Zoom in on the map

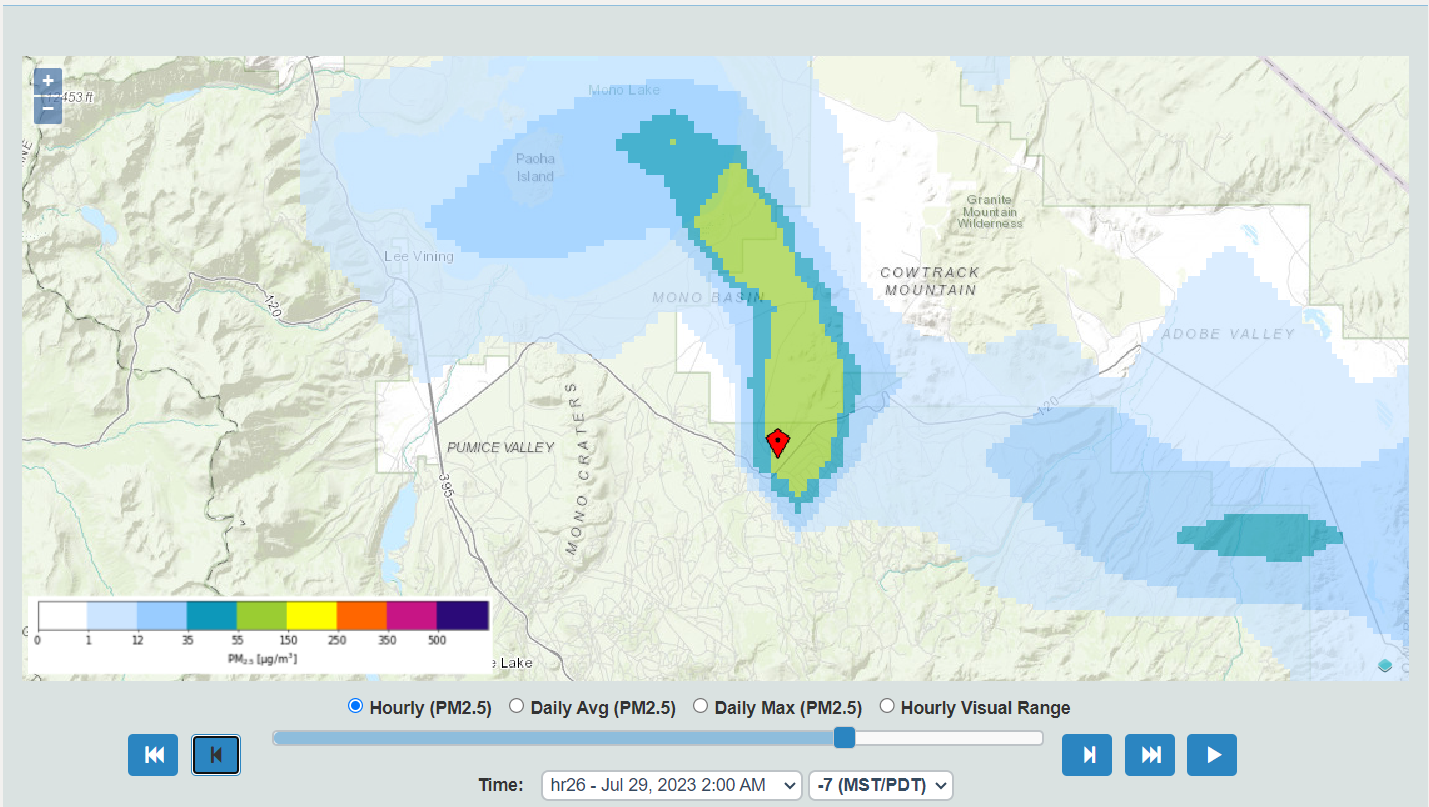(48, 82)
